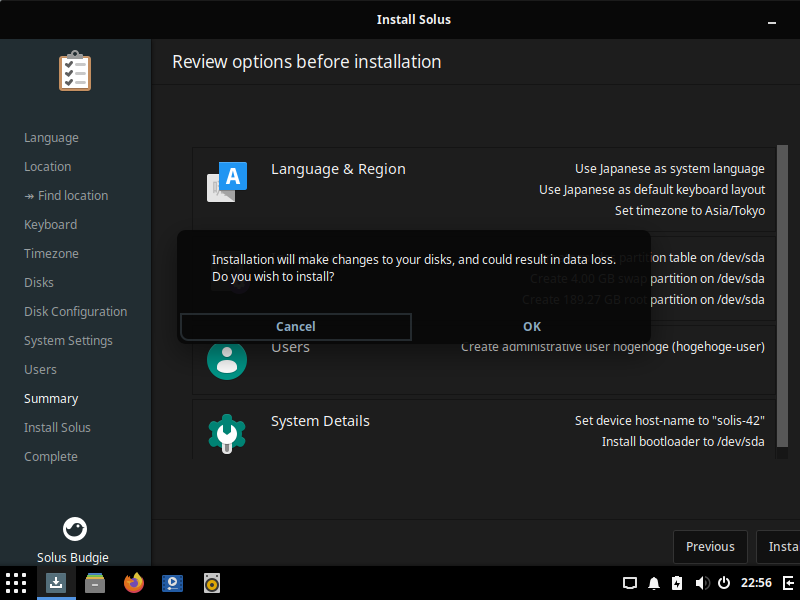Click 'Set timezone to Asia/Tokyo' text

(690, 211)
